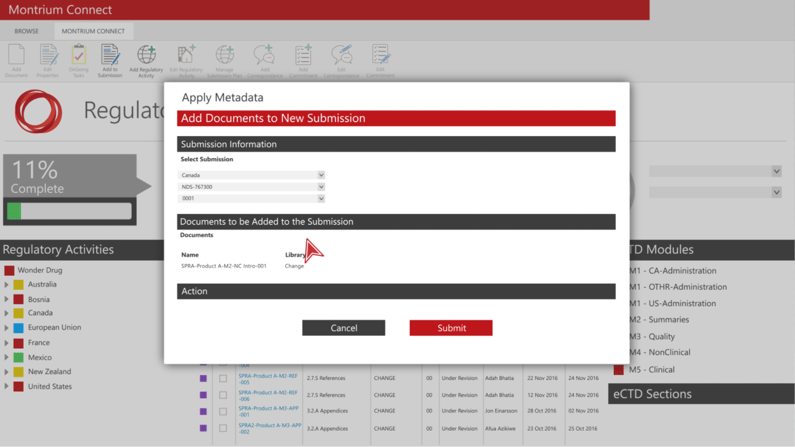This screenshot has height=447, width=795.
Task: Click the green square next to Mexico
Action: point(19,357)
